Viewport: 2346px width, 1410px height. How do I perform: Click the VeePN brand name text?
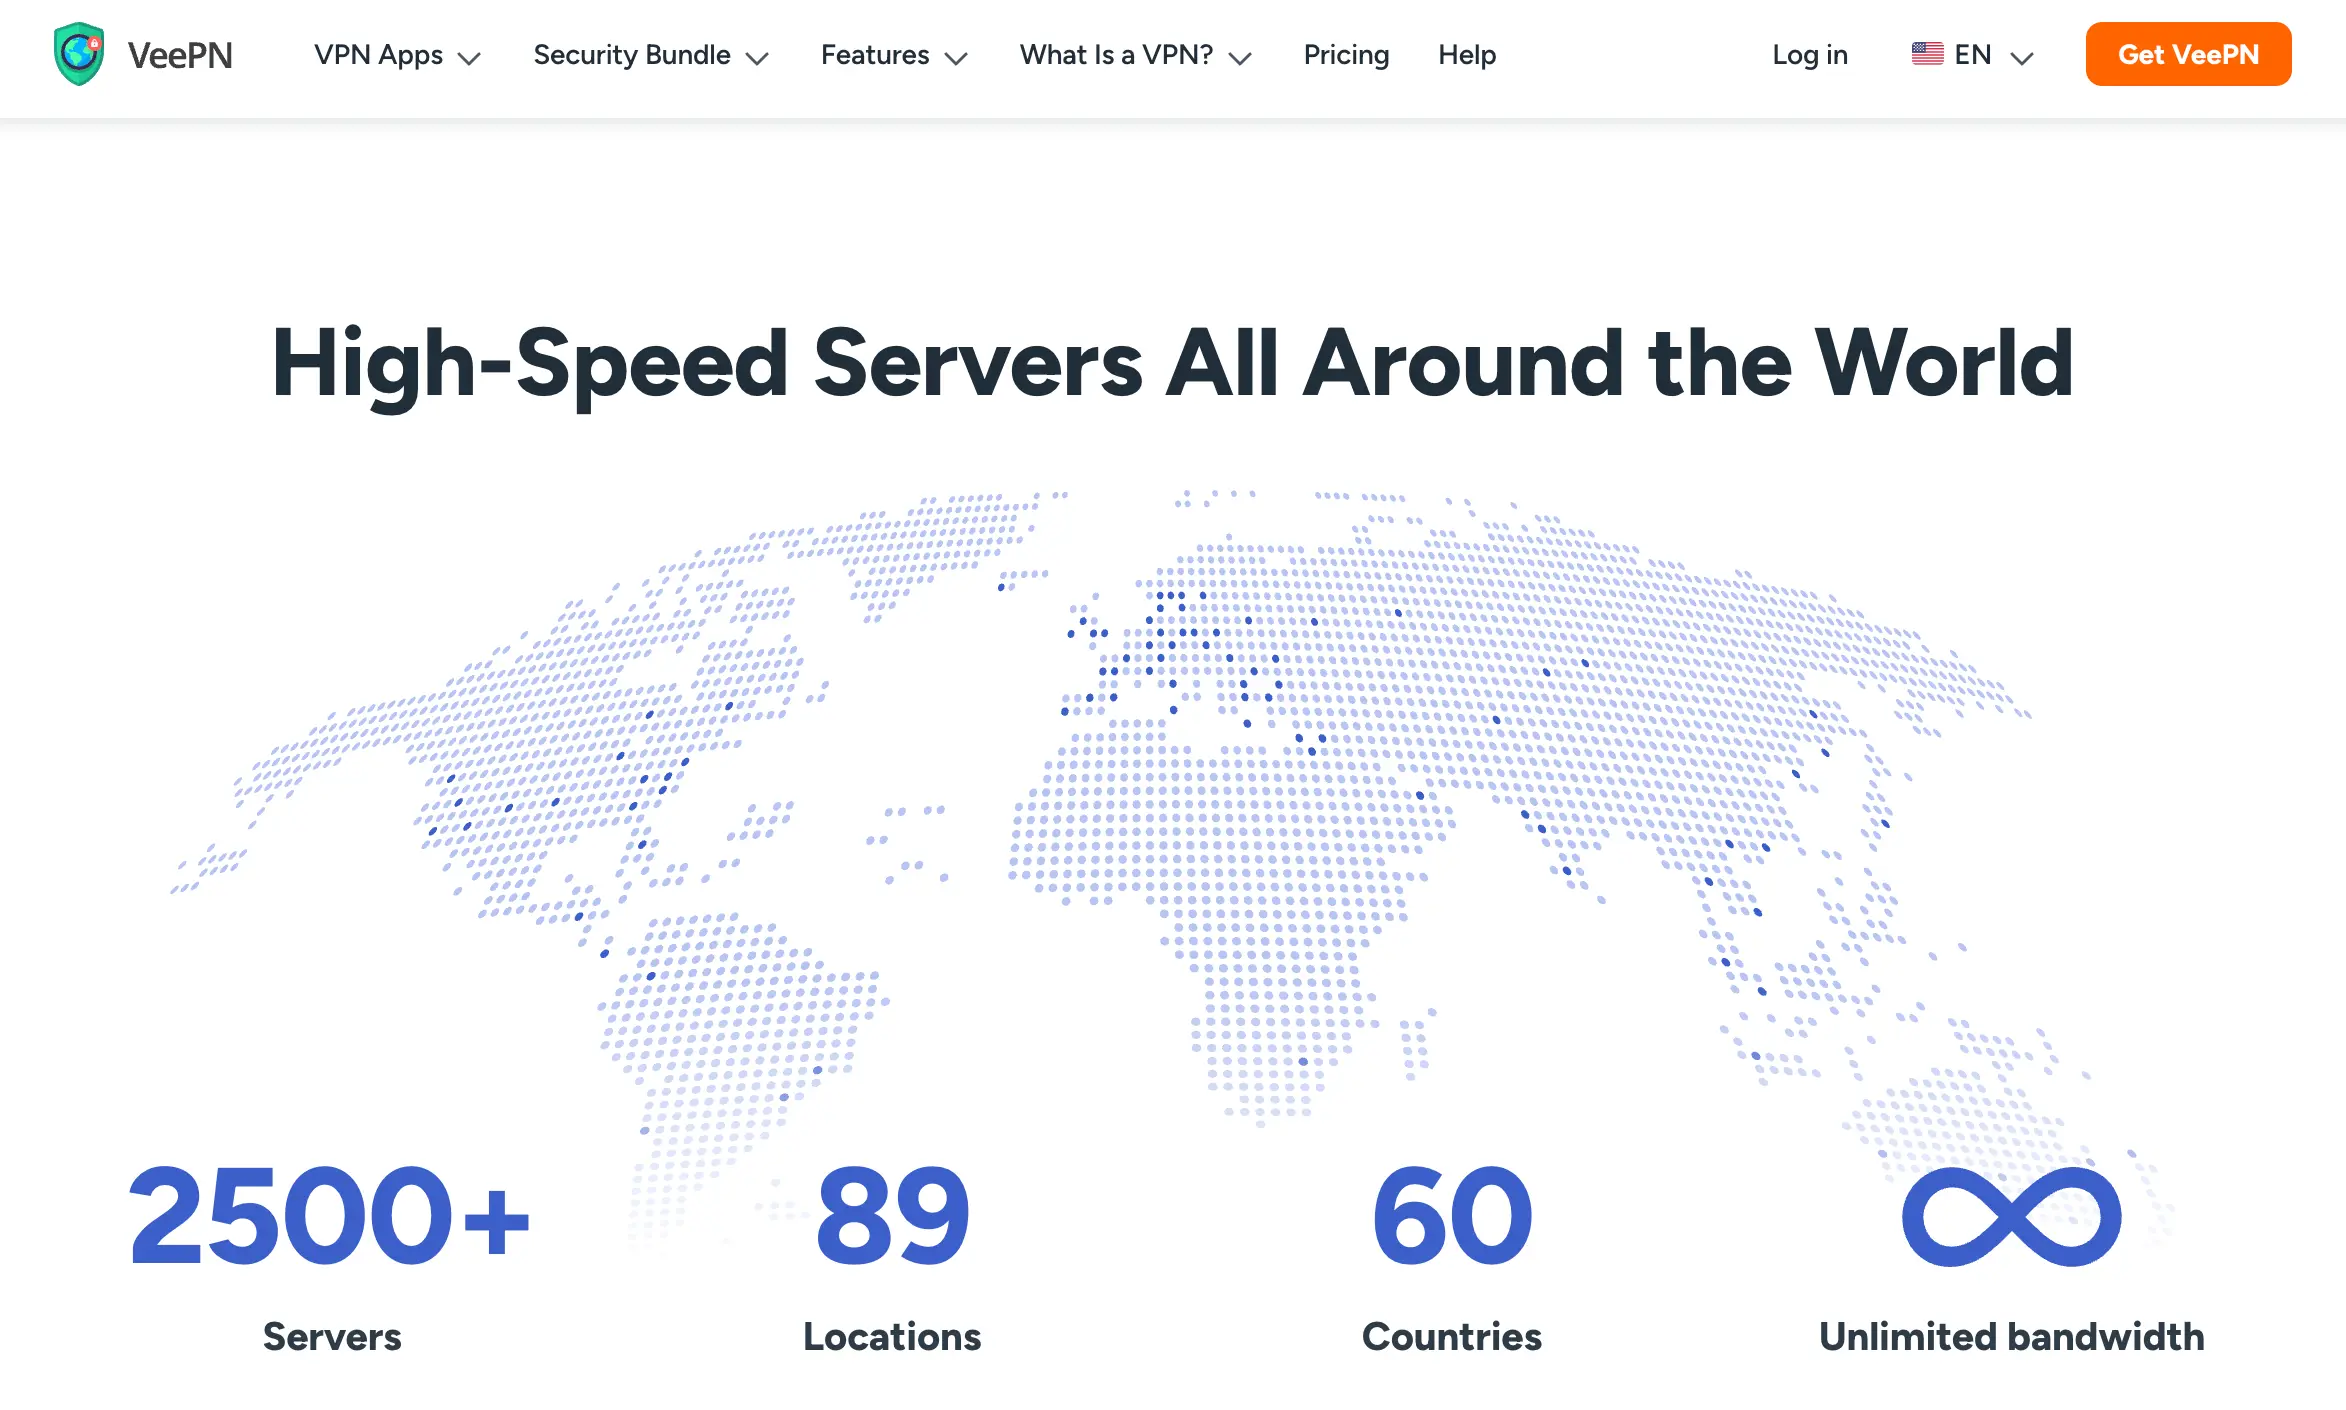(180, 55)
